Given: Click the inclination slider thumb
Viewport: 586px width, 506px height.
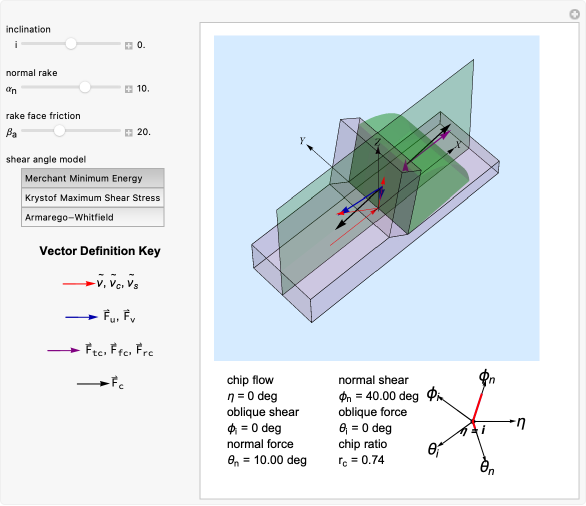Looking at the screenshot, I should click(x=71, y=44).
